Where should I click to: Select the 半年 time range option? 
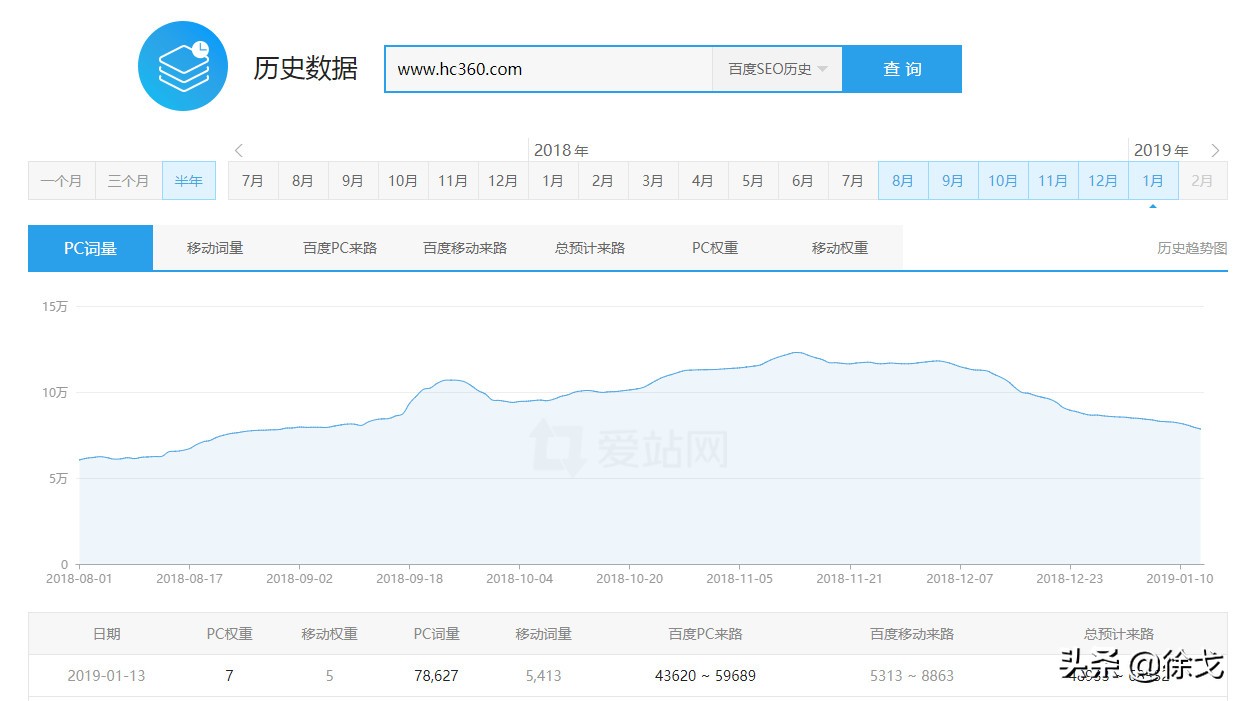click(x=189, y=180)
